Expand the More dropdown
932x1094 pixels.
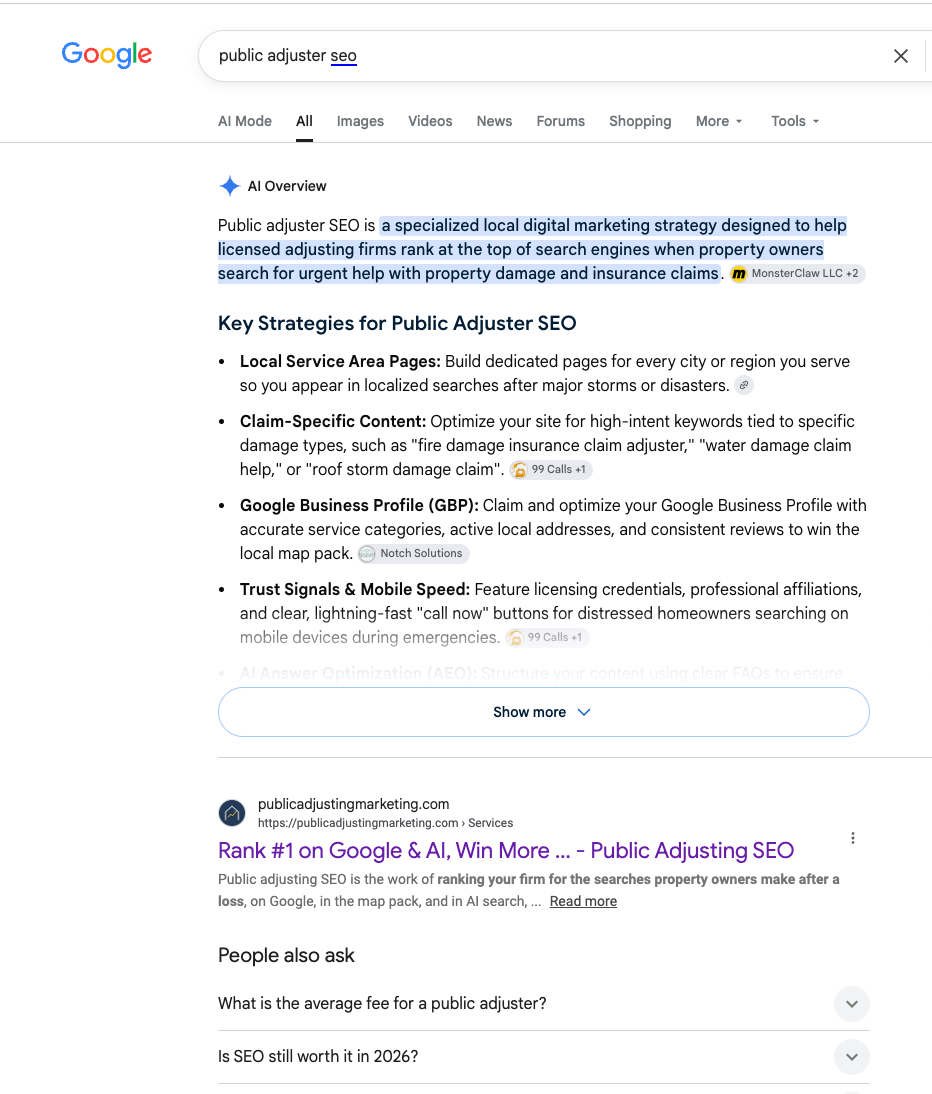[719, 121]
